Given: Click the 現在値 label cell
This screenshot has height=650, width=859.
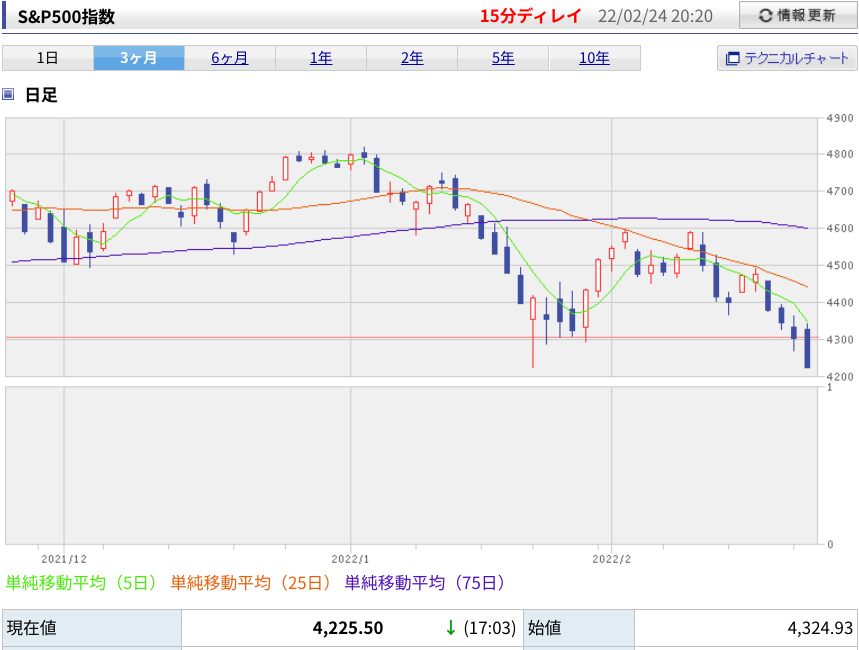Looking at the screenshot, I should click(92, 628).
